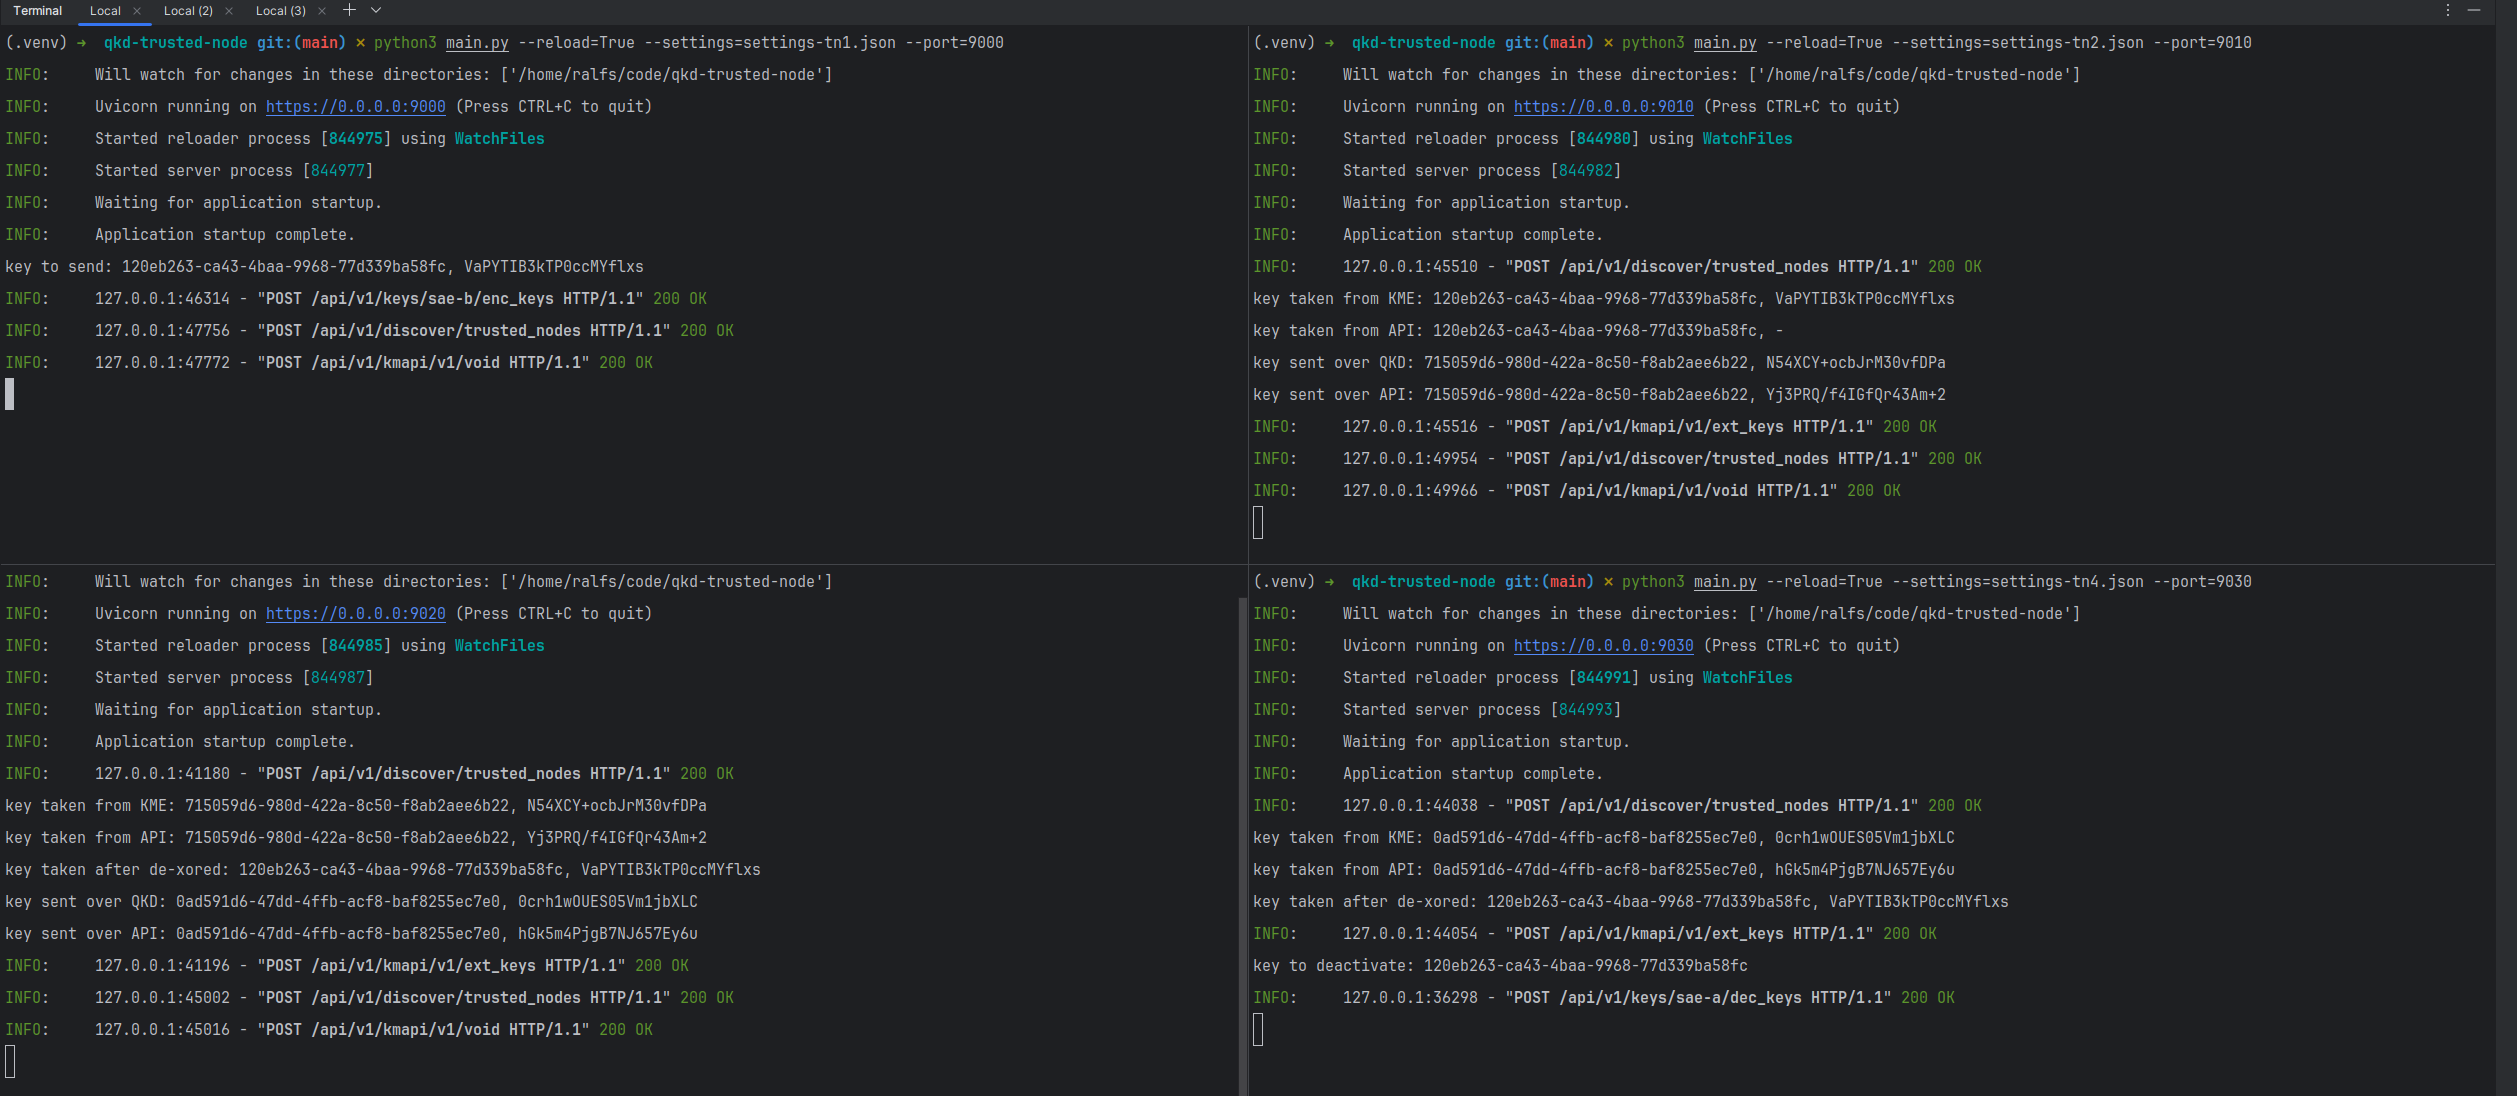Click 'key sent over API: 715059d6' line
Viewport: 2517px width, 1096px height.
[x=1599, y=395]
